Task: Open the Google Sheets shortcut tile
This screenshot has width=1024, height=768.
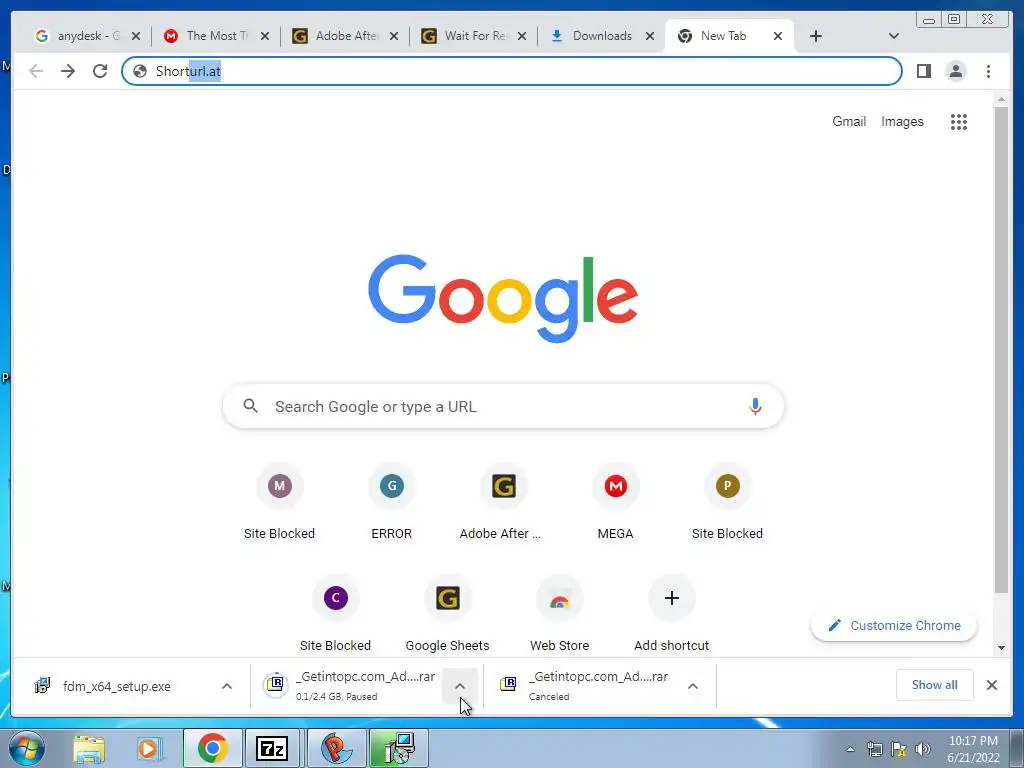Action: tap(447, 615)
